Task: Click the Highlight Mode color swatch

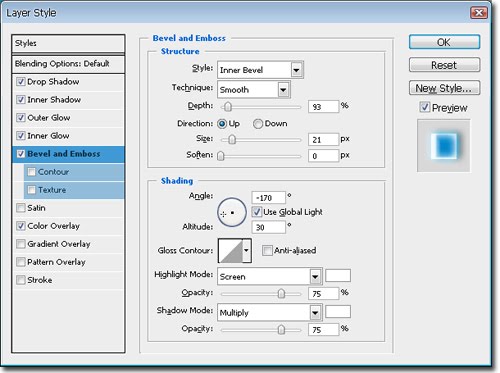Action: [338, 276]
